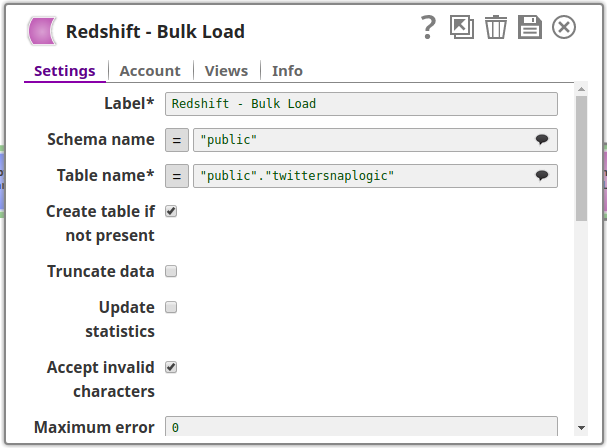Screen dimensions: 607x448
Task: Uncheck Create table if not present
Action: click(x=171, y=211)
